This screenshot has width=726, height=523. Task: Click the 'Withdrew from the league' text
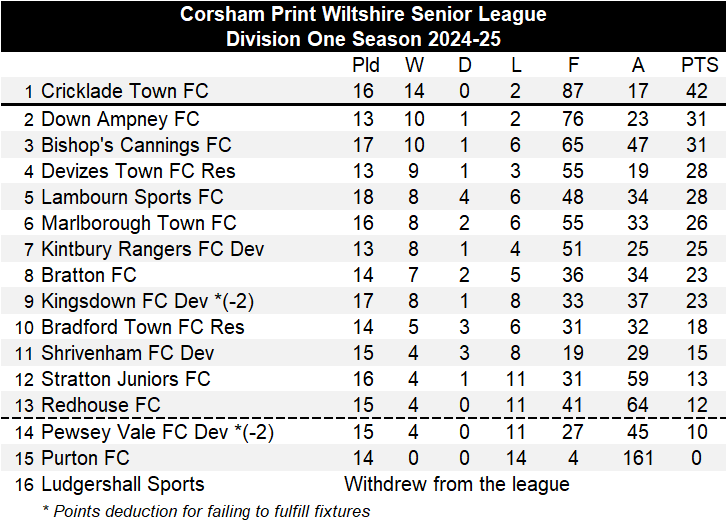457,484
